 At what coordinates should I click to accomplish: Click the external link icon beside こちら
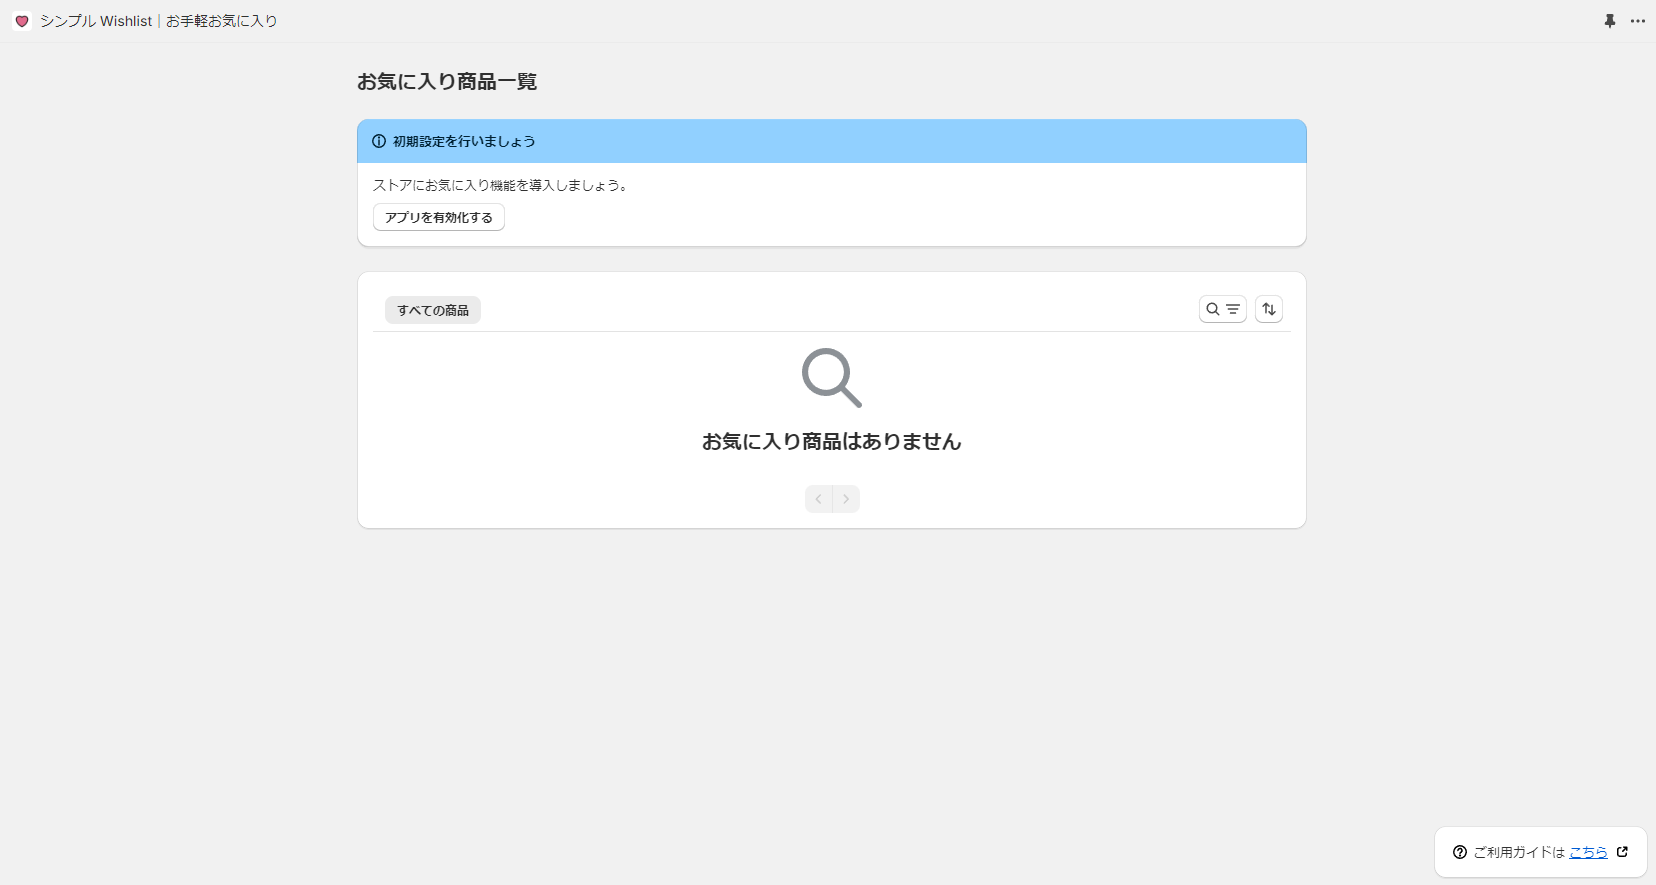pos(1622,852)
